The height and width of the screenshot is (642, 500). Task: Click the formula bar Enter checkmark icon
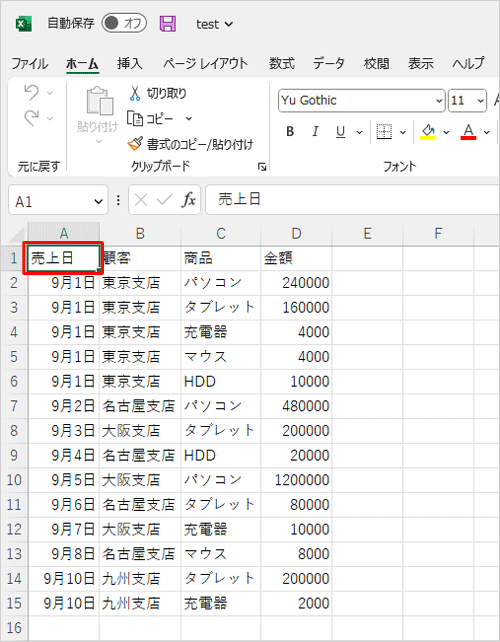coord(165,200)
